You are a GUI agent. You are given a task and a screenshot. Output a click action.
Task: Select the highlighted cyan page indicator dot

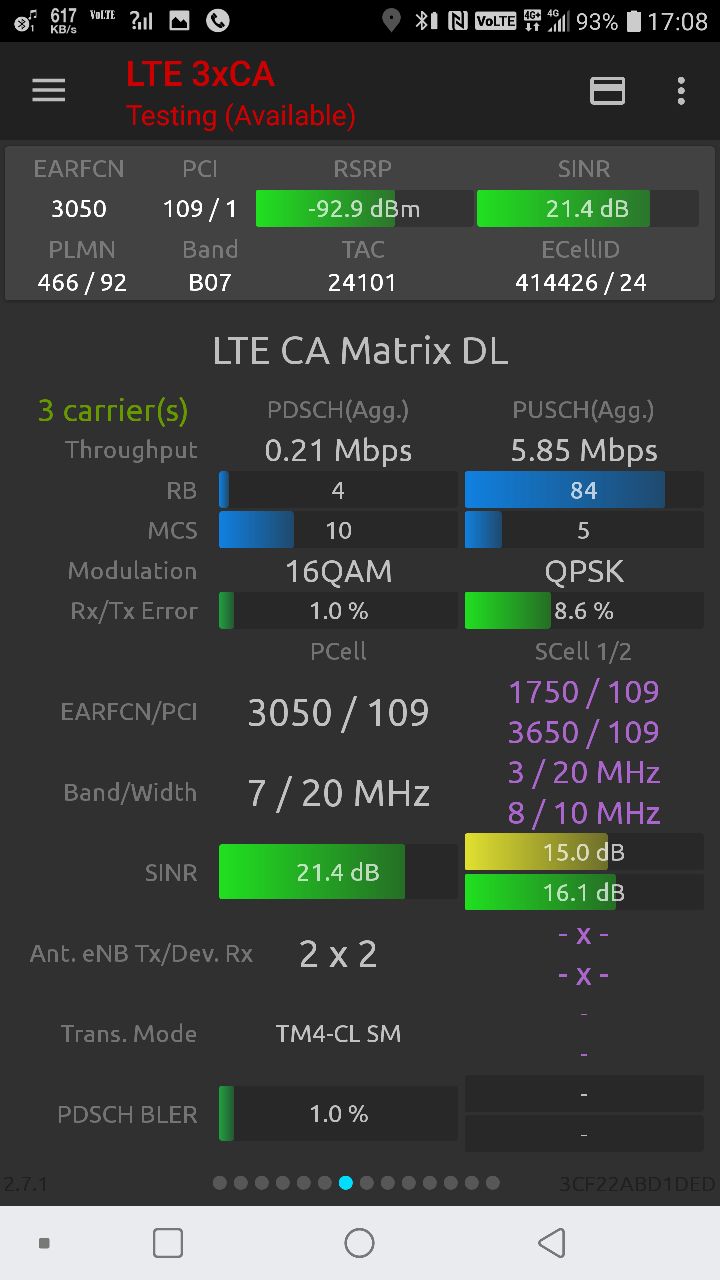click(x=346, y=1183)
